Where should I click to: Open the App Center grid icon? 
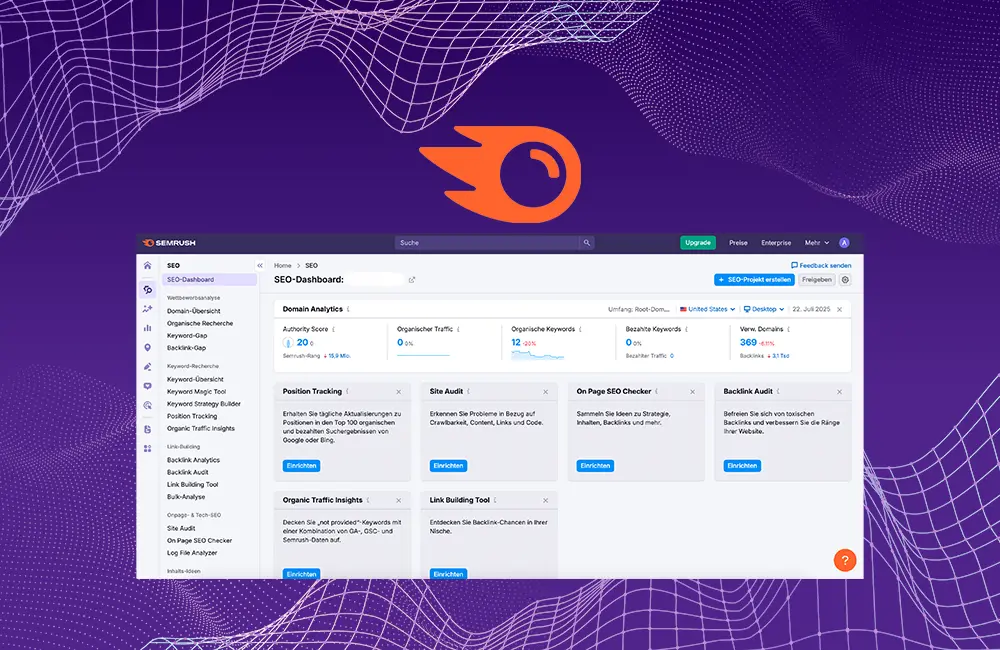147,448
